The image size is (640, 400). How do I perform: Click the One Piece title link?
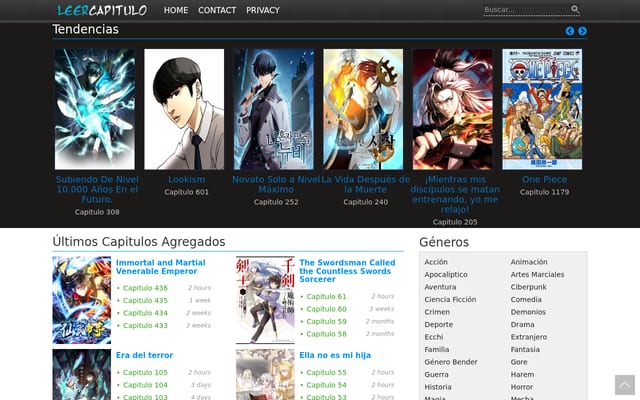point(544,180)
